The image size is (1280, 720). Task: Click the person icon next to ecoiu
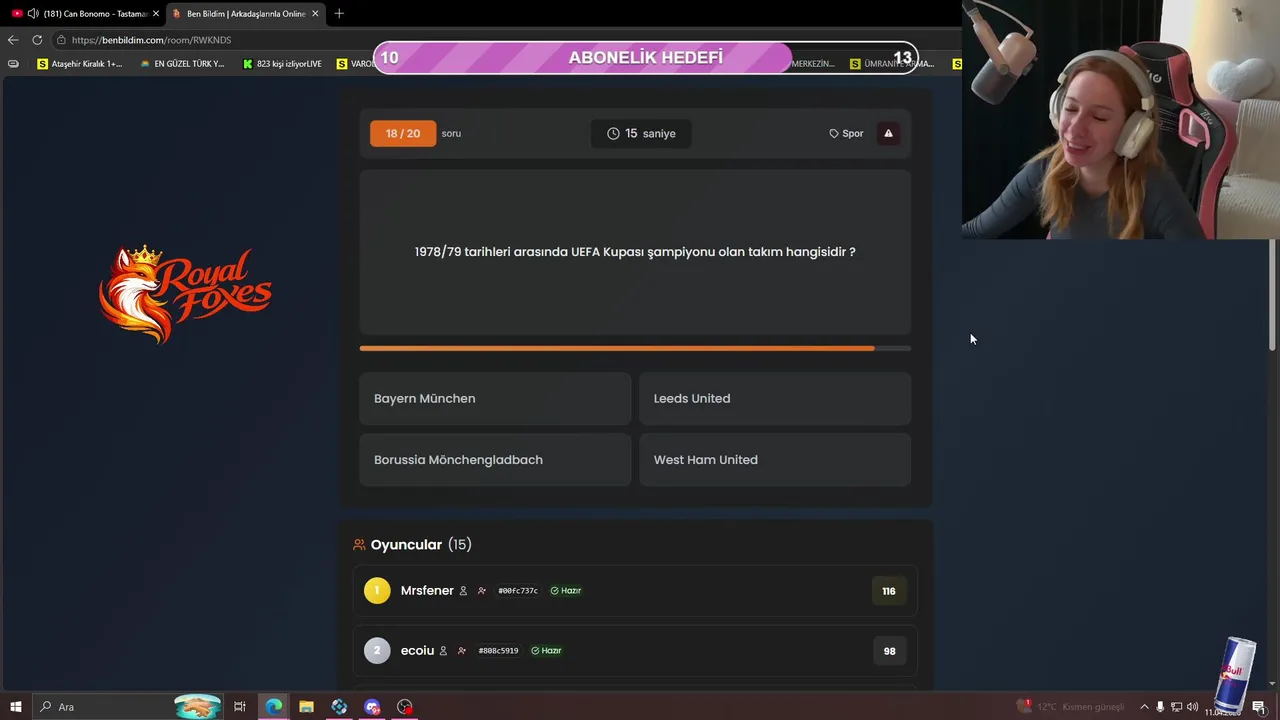[x=443, y=651]
